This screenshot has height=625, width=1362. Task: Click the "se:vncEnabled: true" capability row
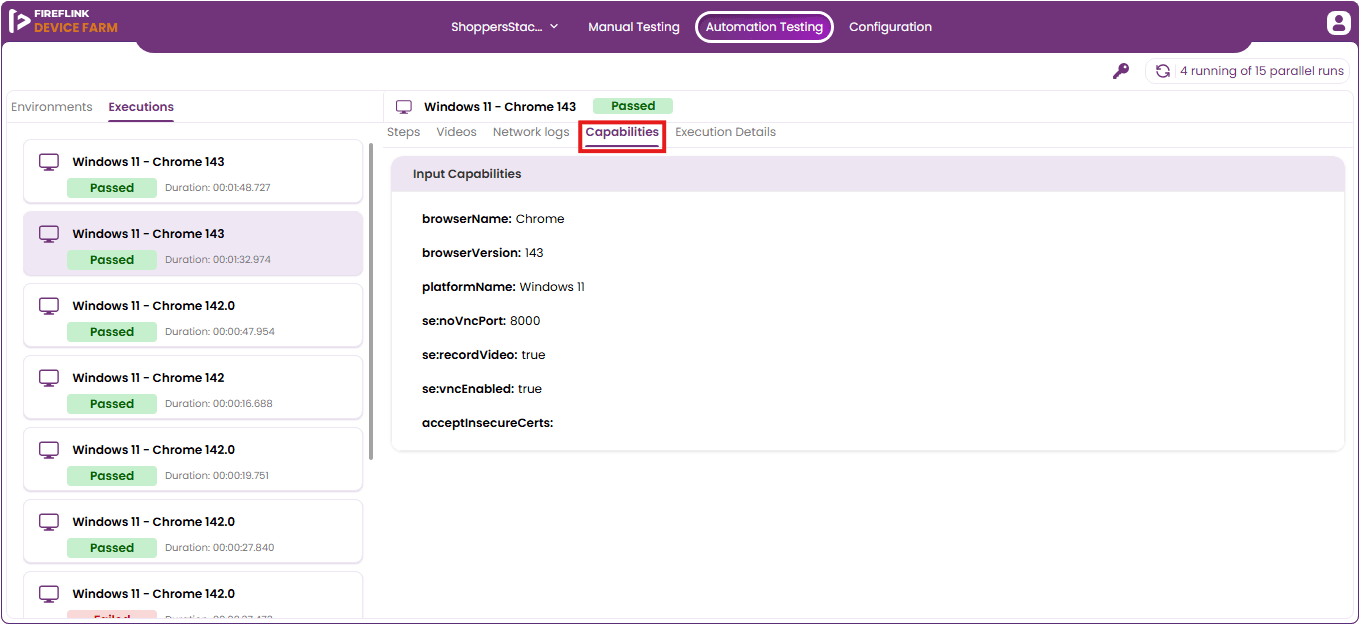pos(482,389)
